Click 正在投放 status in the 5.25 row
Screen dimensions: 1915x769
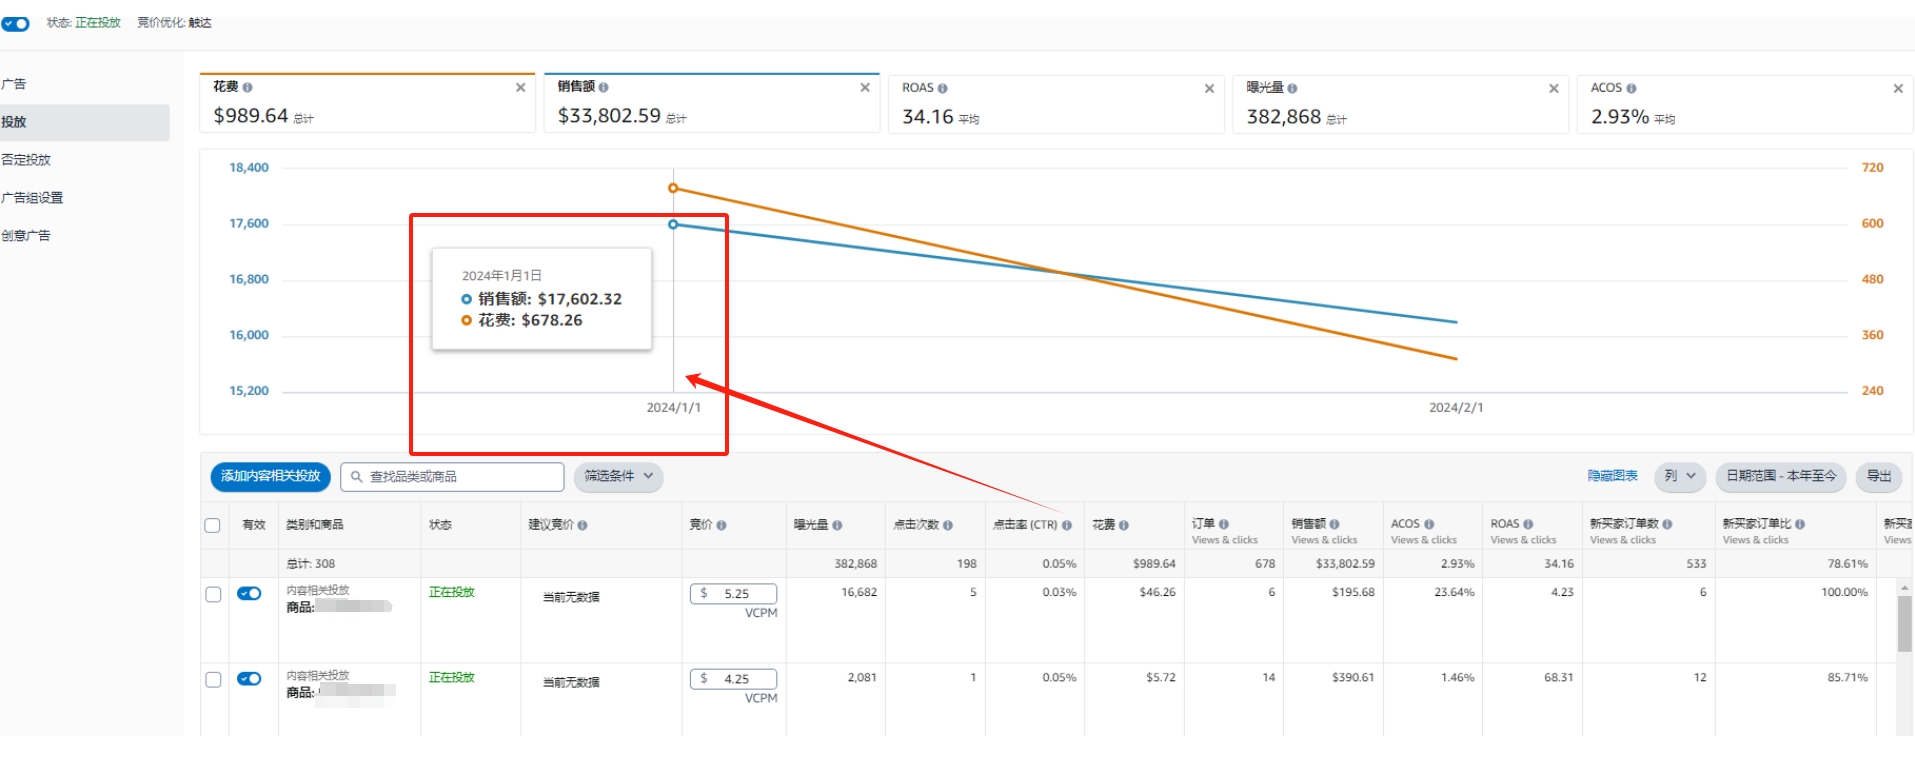pos(452,593)
